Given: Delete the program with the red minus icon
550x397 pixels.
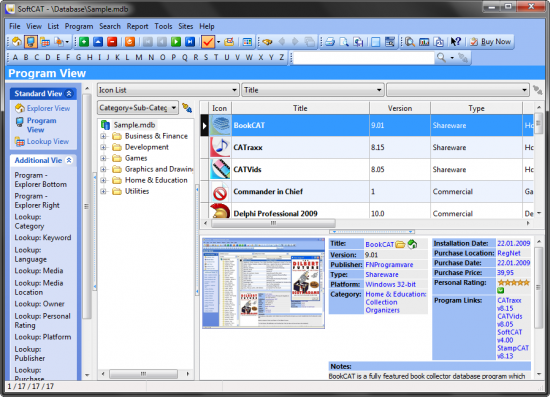Looking at the screenshot, I should (x=112, y=42).
